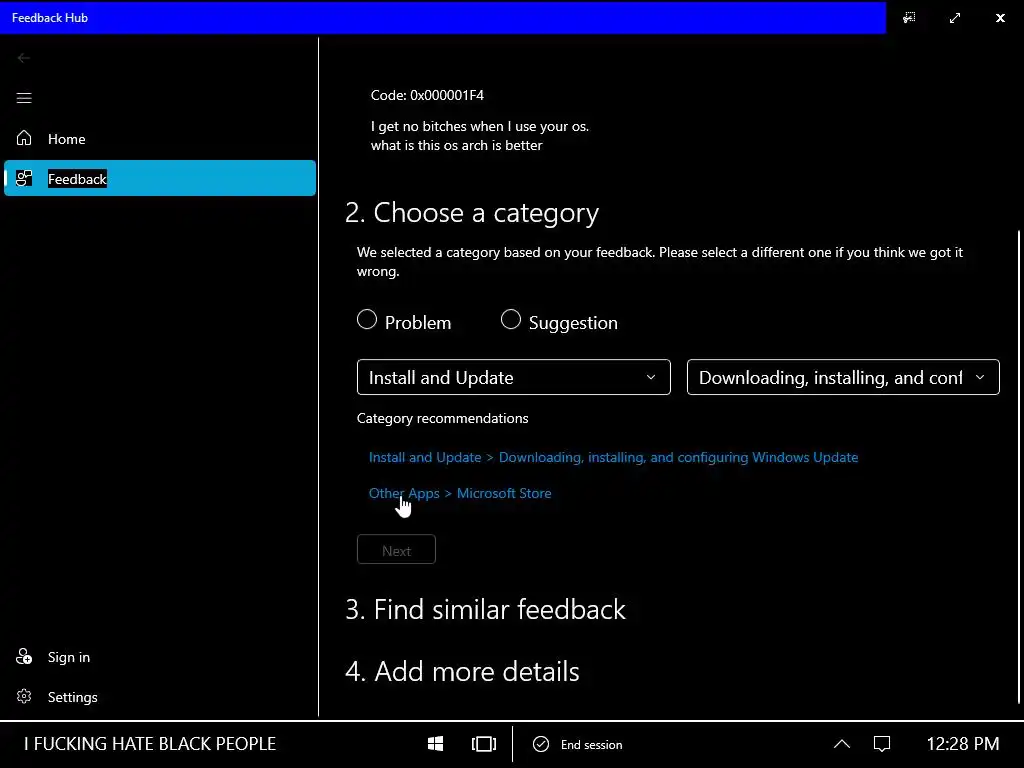The image size is (1024, 768).
Task: Click the title bar icon left of the expand arrows
Action: coord(909,18)
